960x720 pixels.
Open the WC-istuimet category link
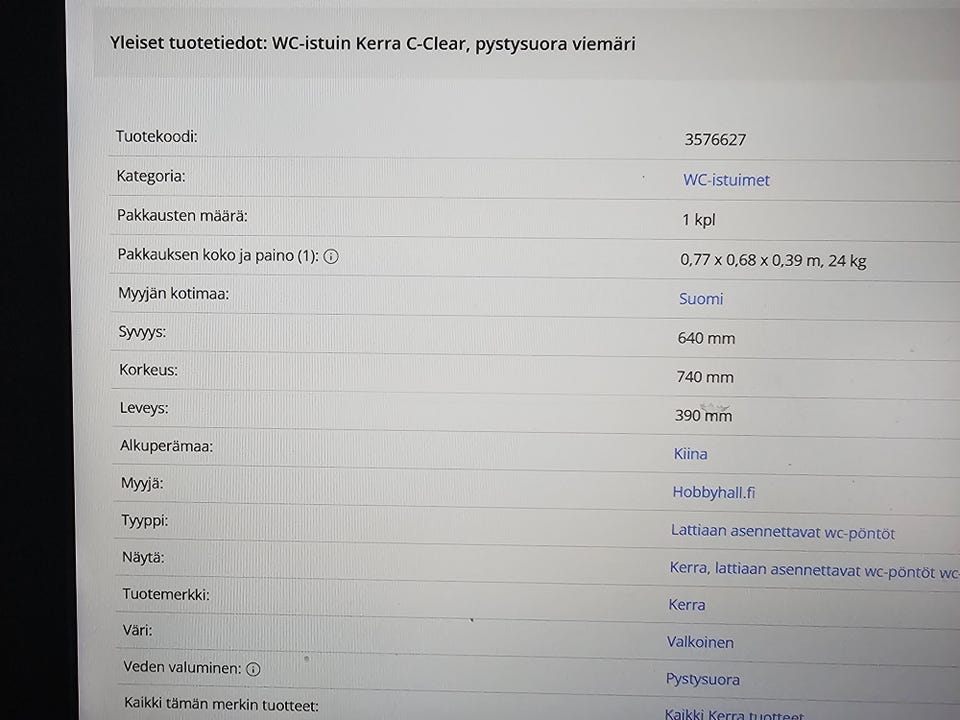point(726,180)
